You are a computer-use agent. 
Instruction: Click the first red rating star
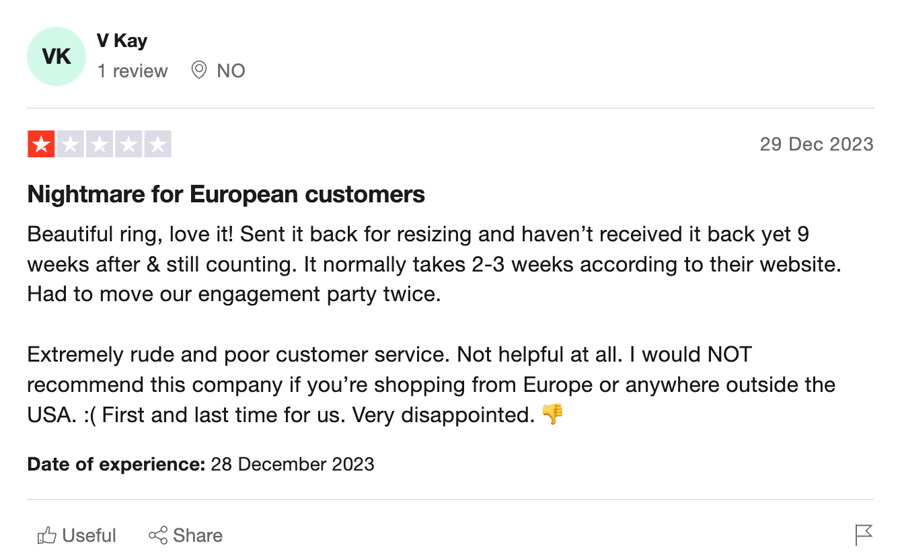(x=41, y=144)
